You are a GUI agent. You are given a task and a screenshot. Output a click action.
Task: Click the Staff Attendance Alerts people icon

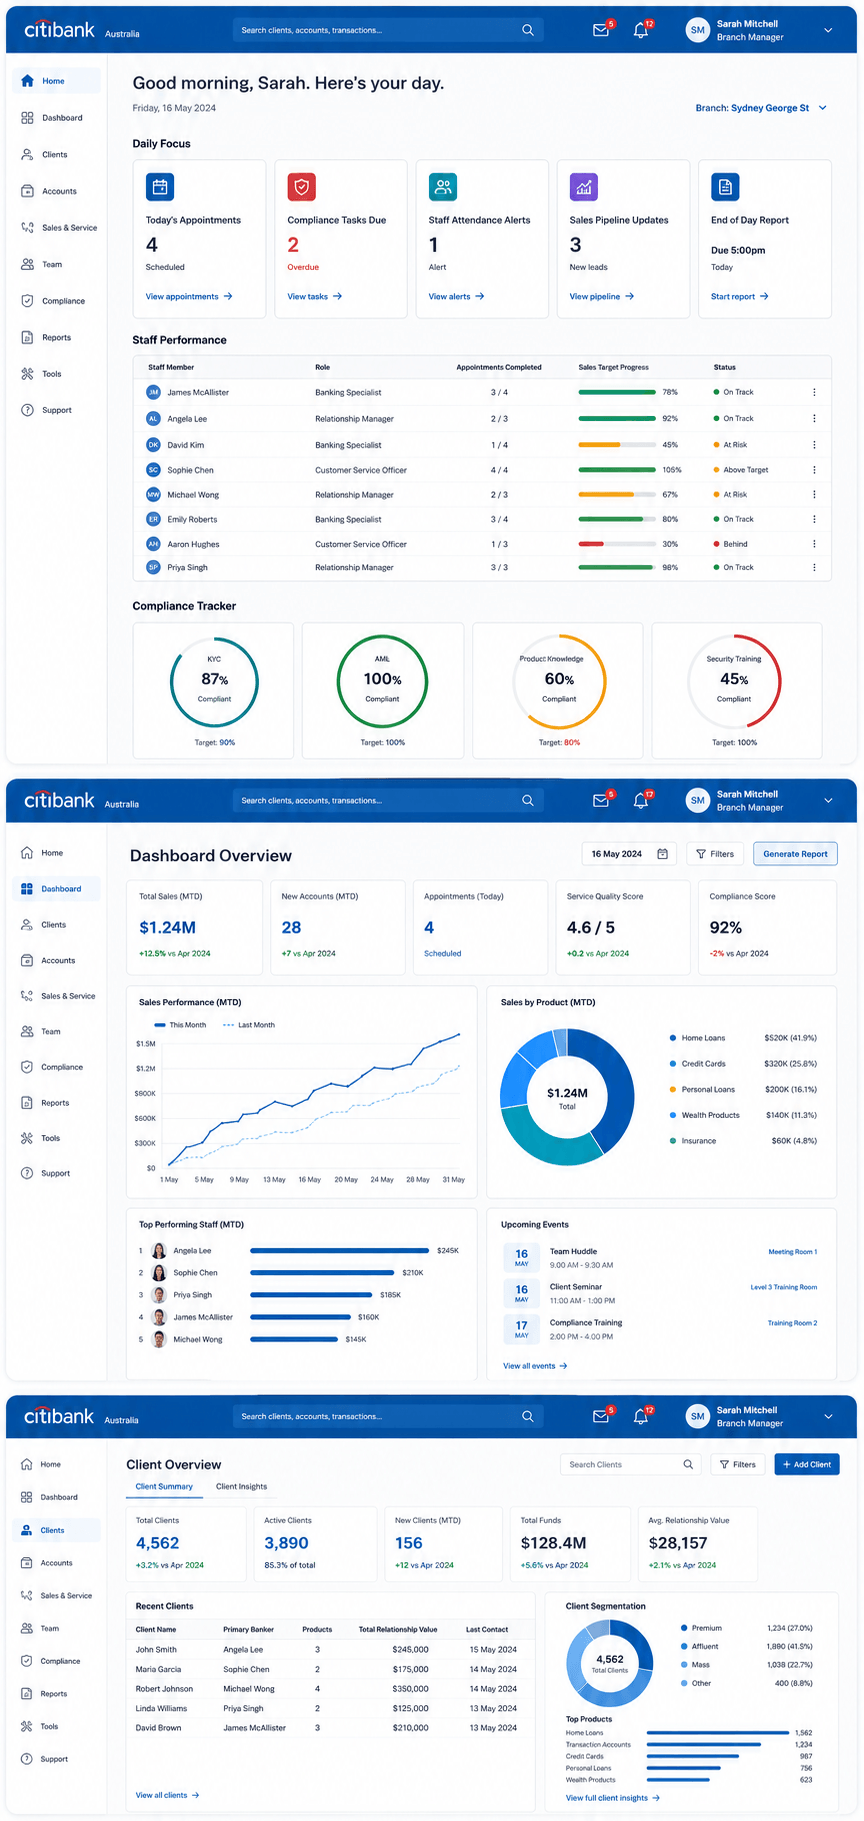coord(443,187)
